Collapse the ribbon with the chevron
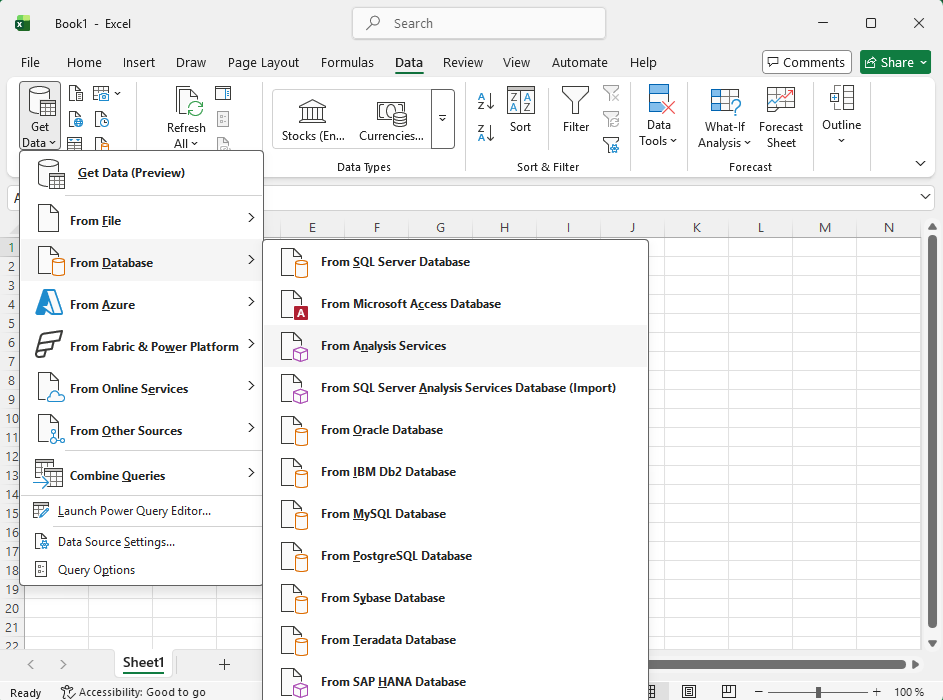Viewport: 943px width, 700px height. tap(920, 163)
